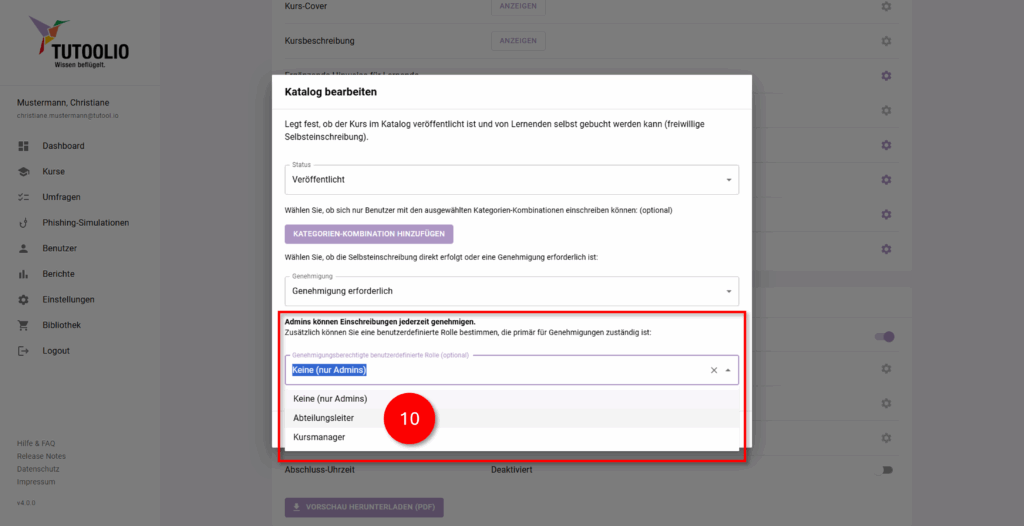Viewport: 1024px width, 526px height.
Task: Toggle the Abschluss-Uhrzeit switch
Action: (885, 469)
